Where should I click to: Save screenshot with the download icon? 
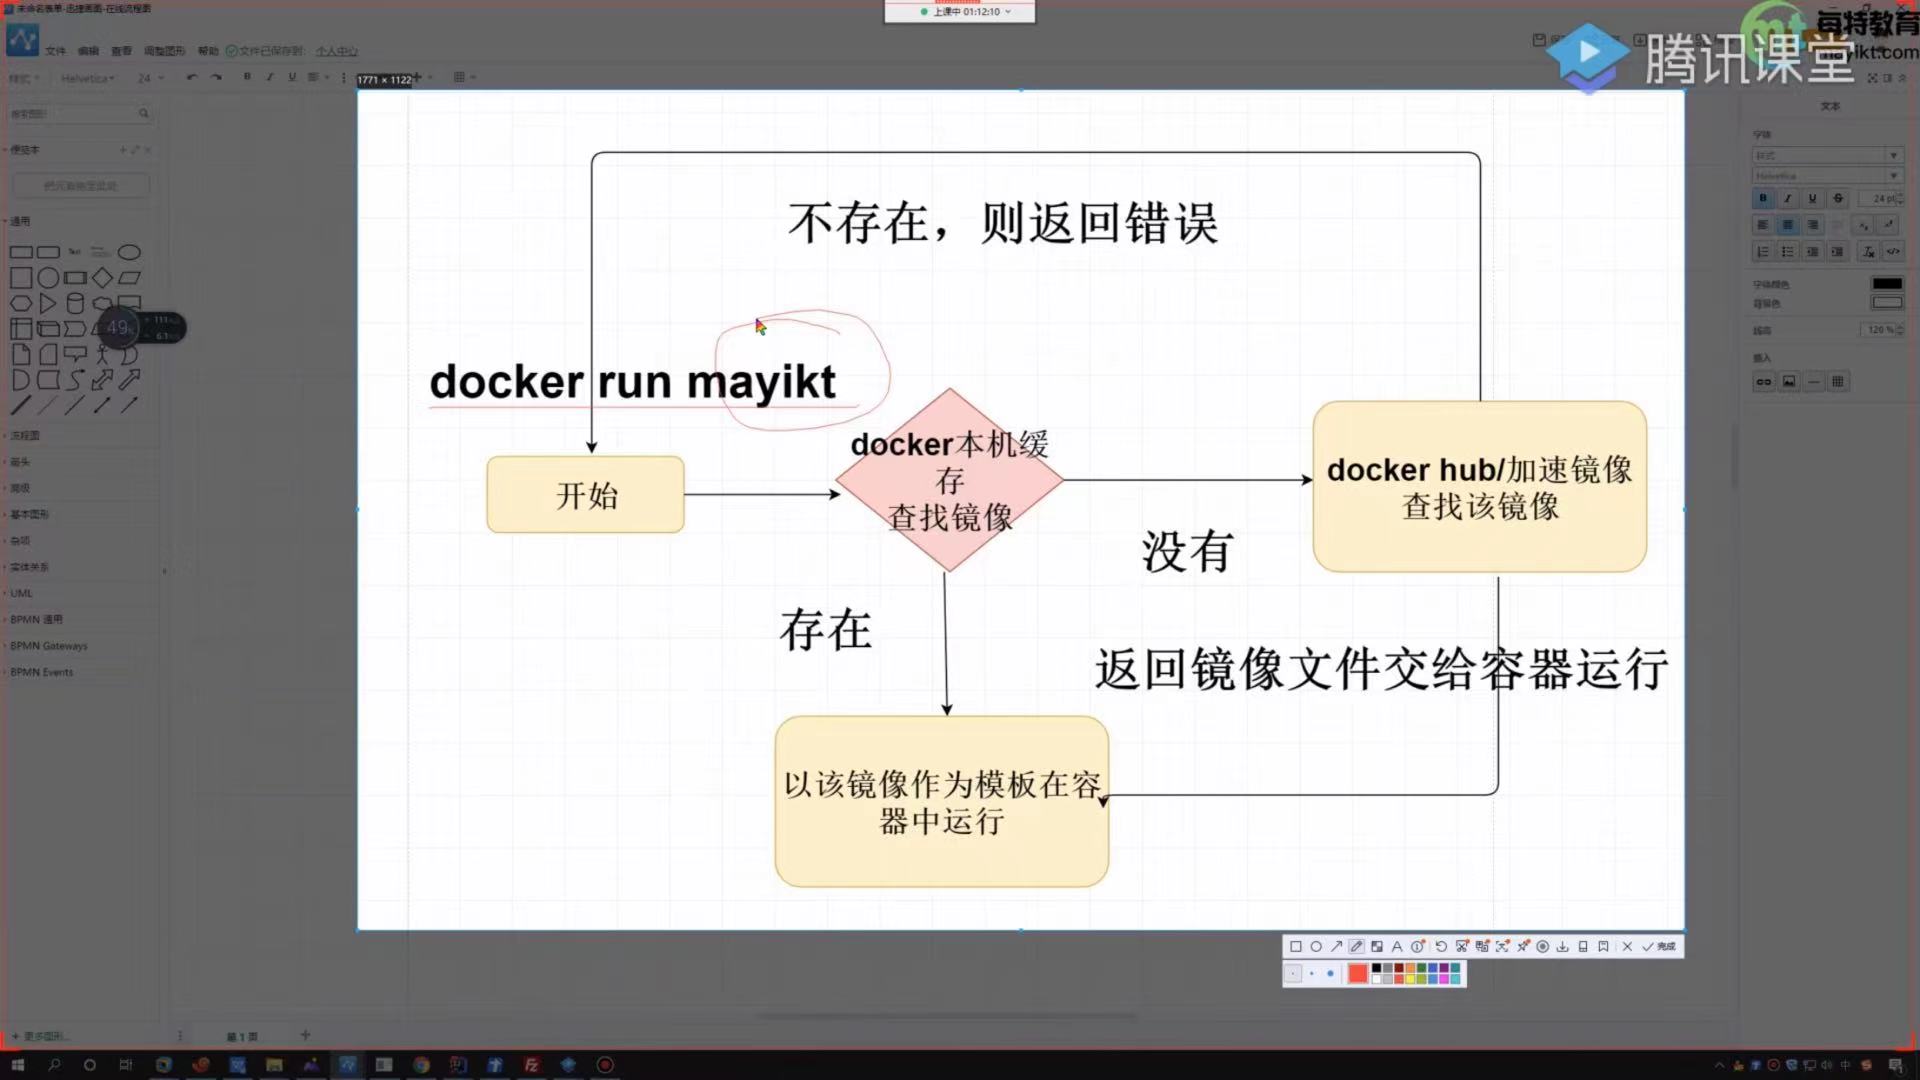[1562, 946]
